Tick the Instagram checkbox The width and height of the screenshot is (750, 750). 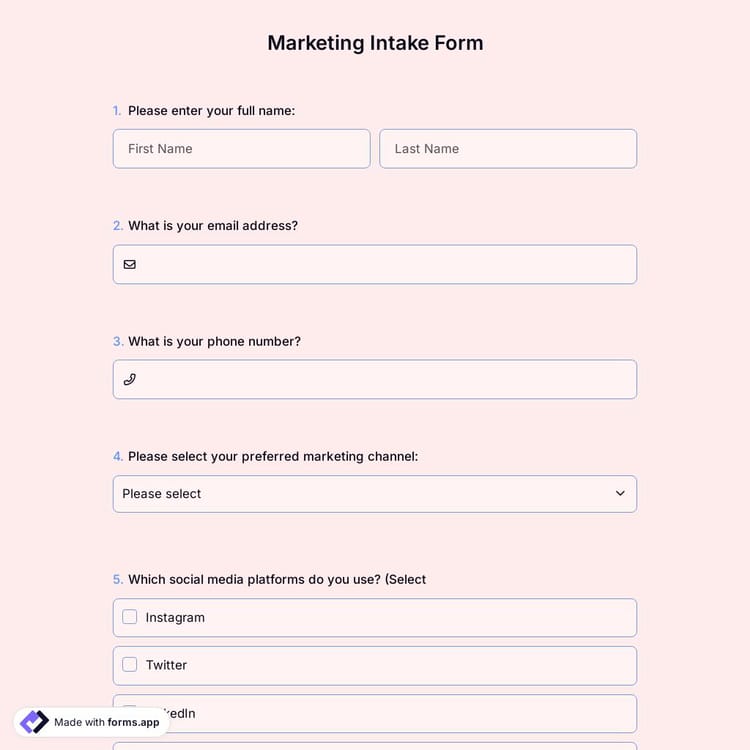(x=130, y=617)
